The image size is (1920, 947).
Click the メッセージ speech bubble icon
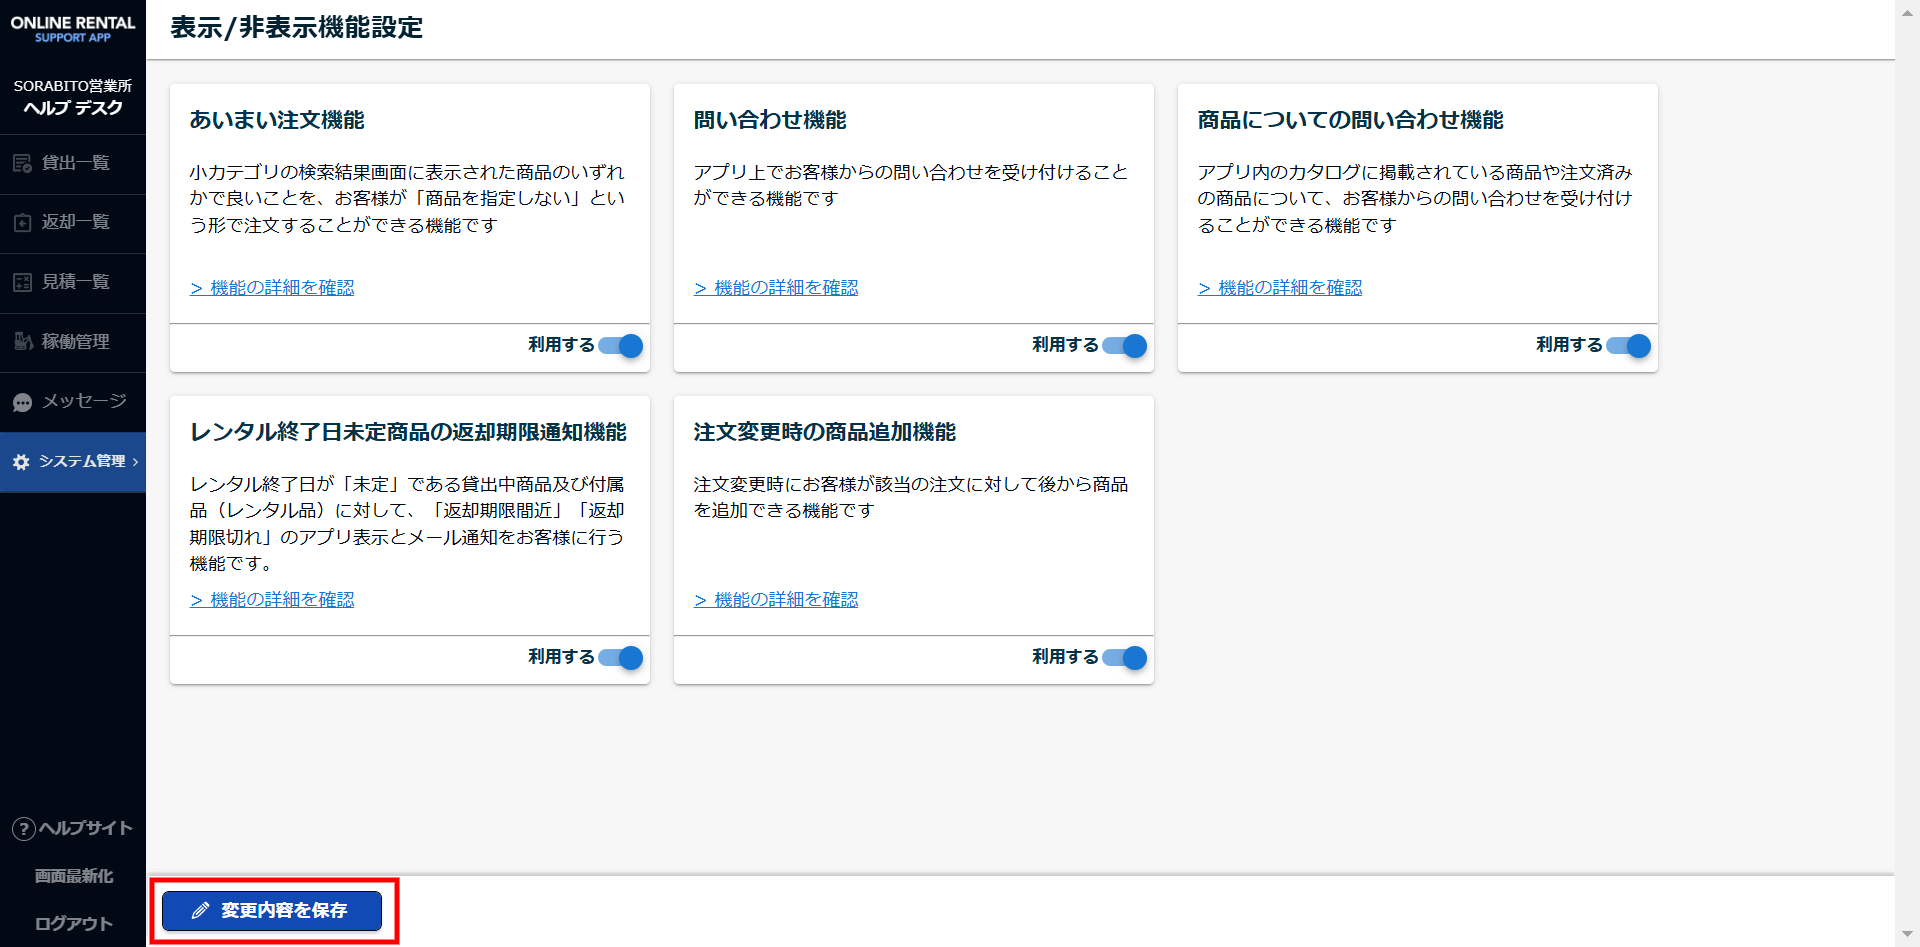[x=22, y=402]
